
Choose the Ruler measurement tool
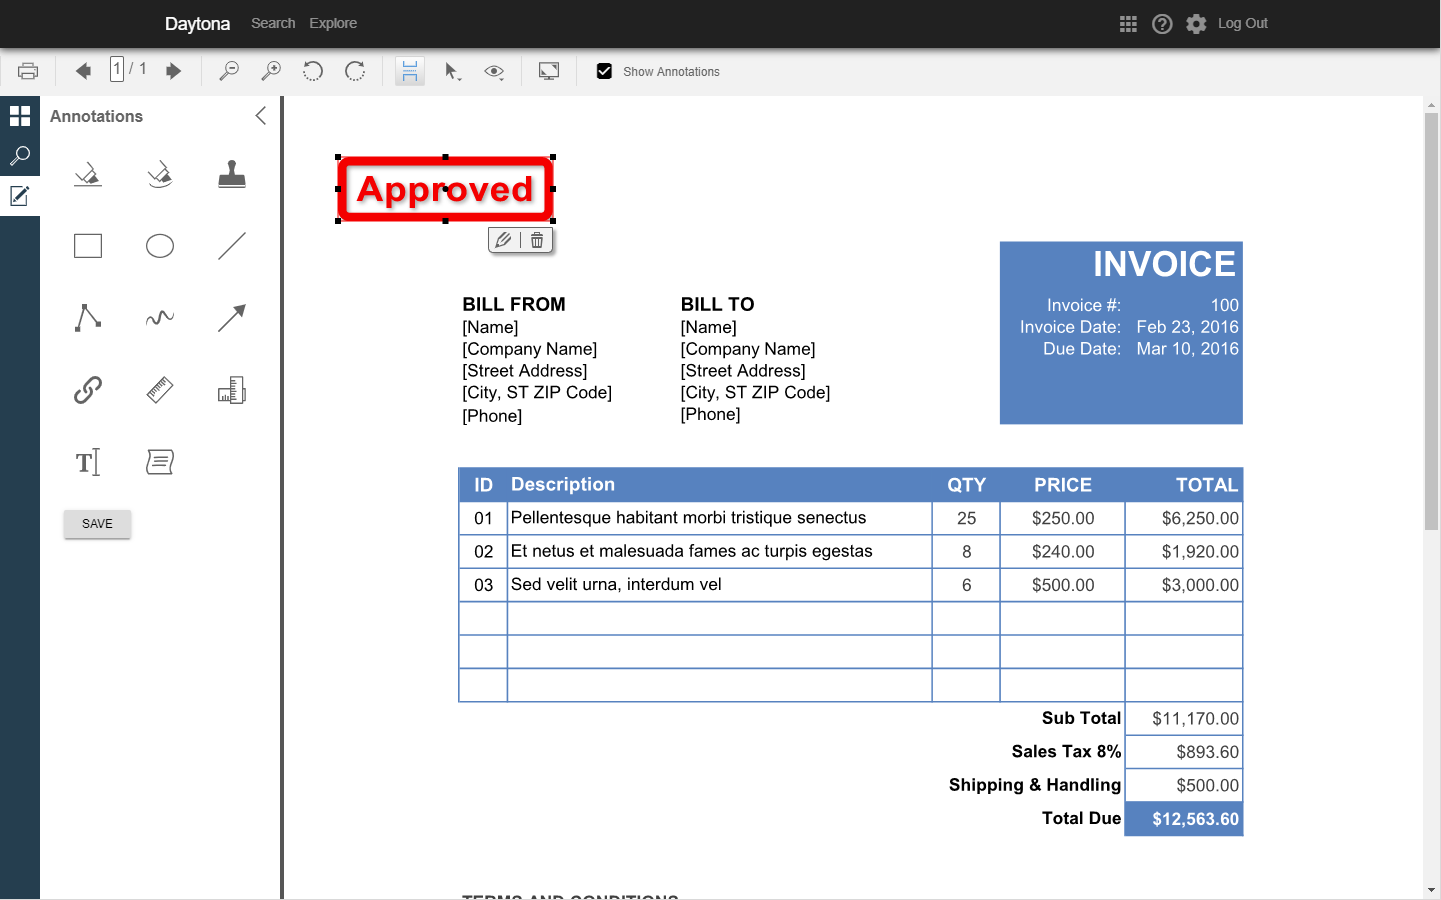click(x=160, y=390)
